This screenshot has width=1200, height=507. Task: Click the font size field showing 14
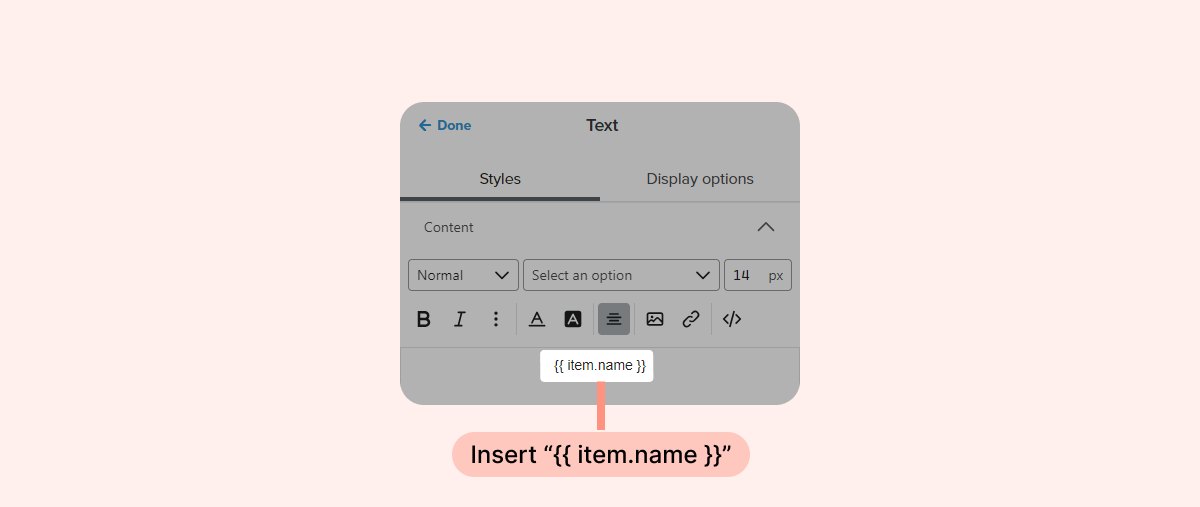[742, 275]
